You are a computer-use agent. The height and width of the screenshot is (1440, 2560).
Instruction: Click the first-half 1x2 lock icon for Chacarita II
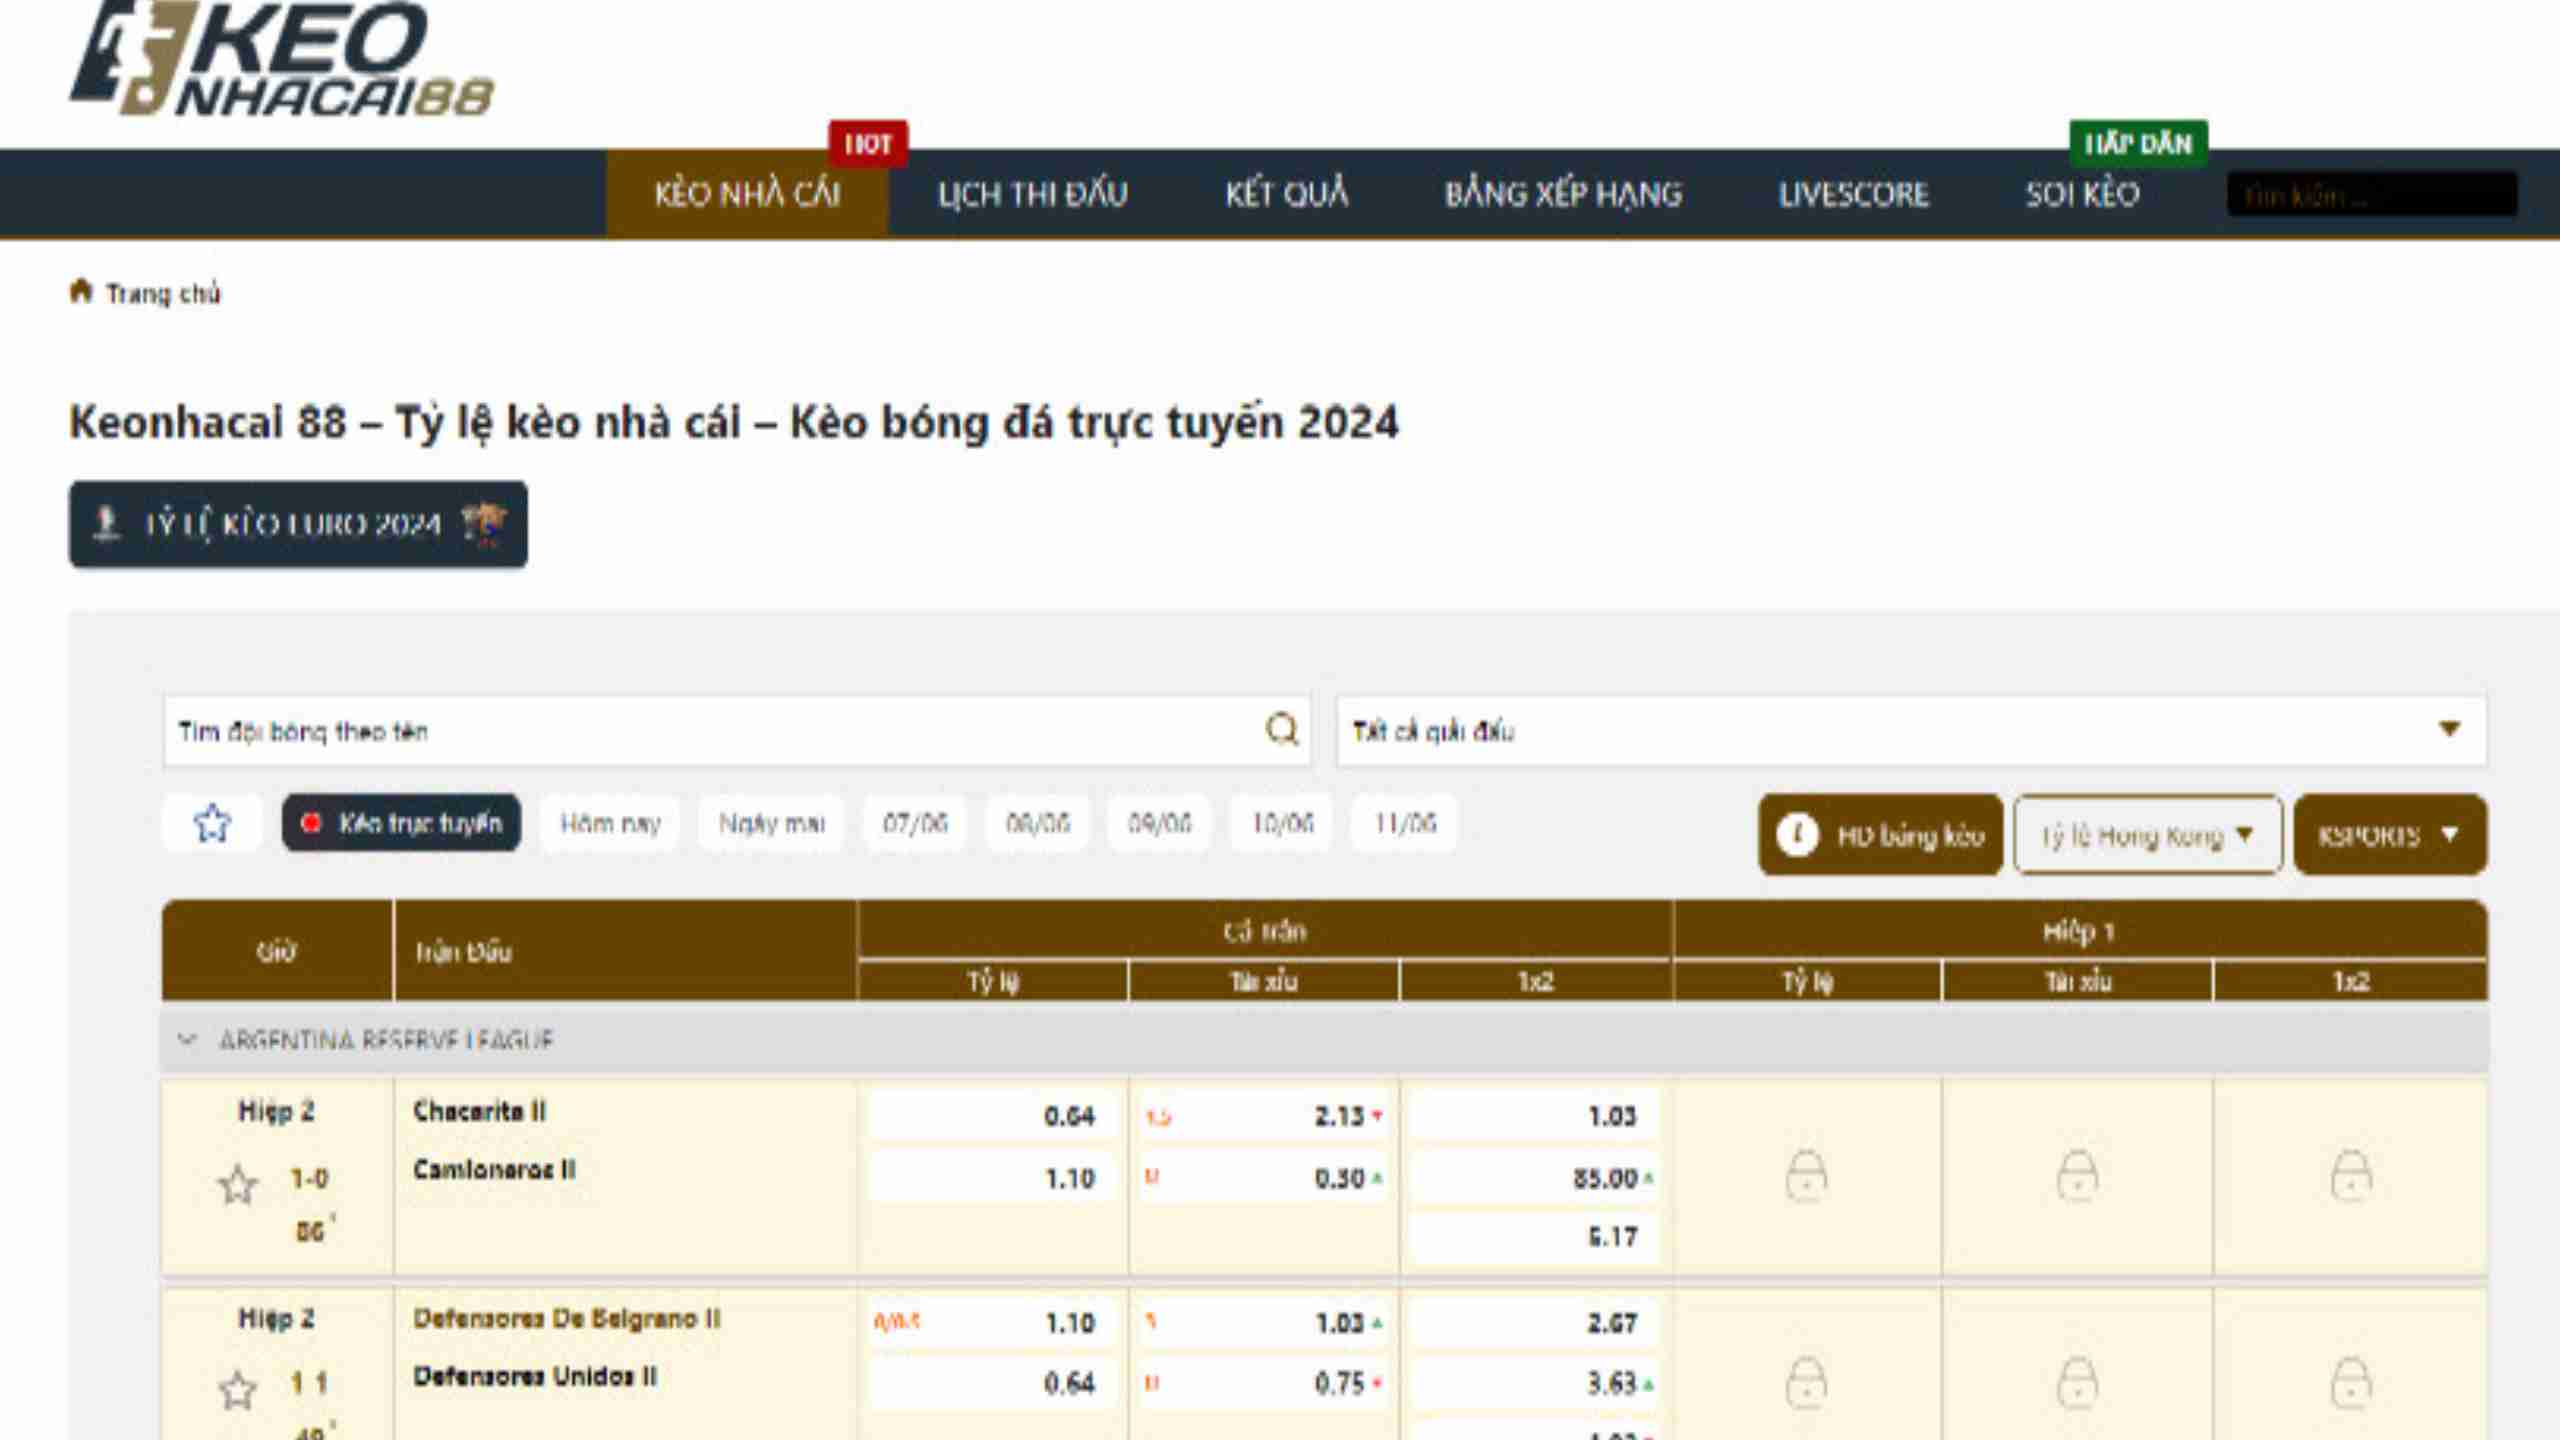[x=2351, y=1176]
